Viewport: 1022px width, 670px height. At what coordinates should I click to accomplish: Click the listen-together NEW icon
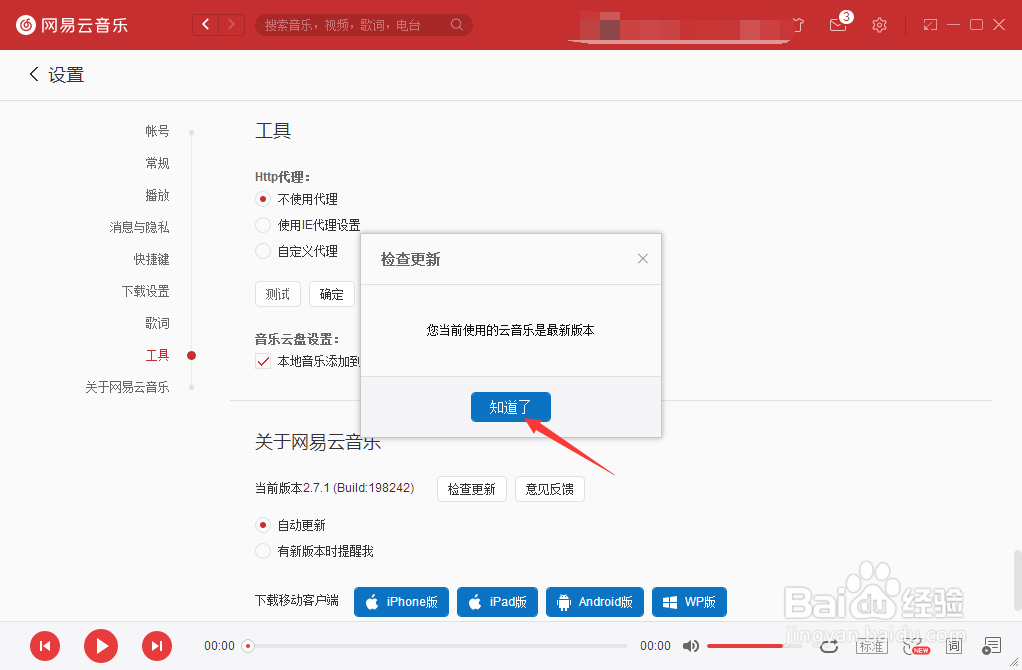point(915,646)
